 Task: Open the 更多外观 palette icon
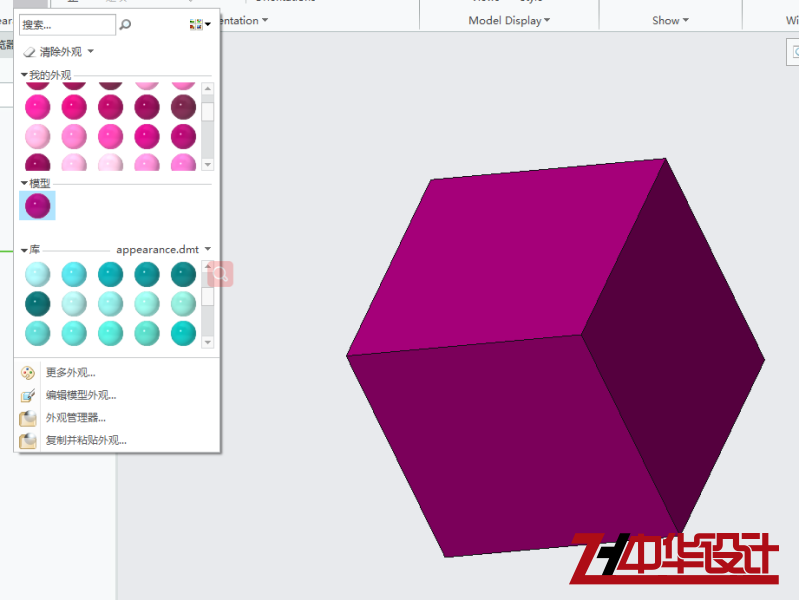pyautogui.click(x=28, y=373)
